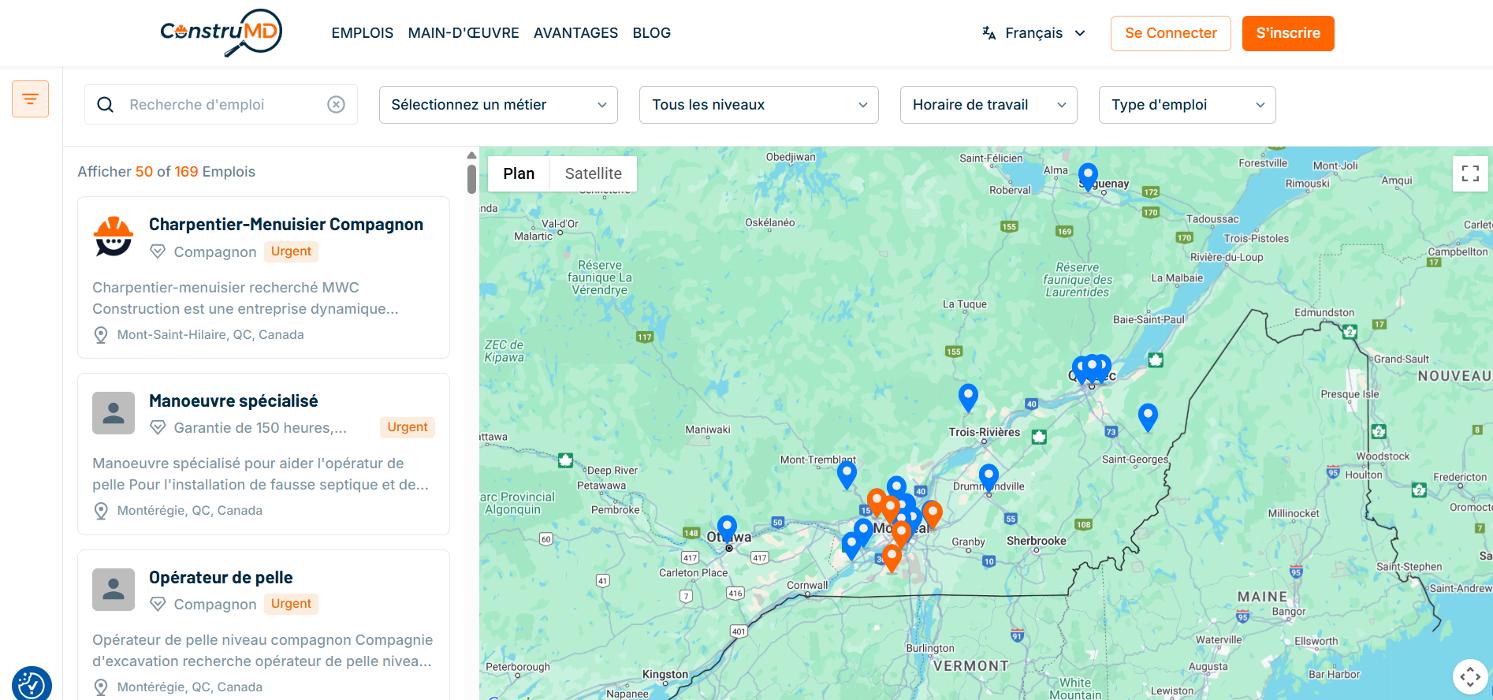Click the blue map pin at Saguenay

(x=1087, y=176)
